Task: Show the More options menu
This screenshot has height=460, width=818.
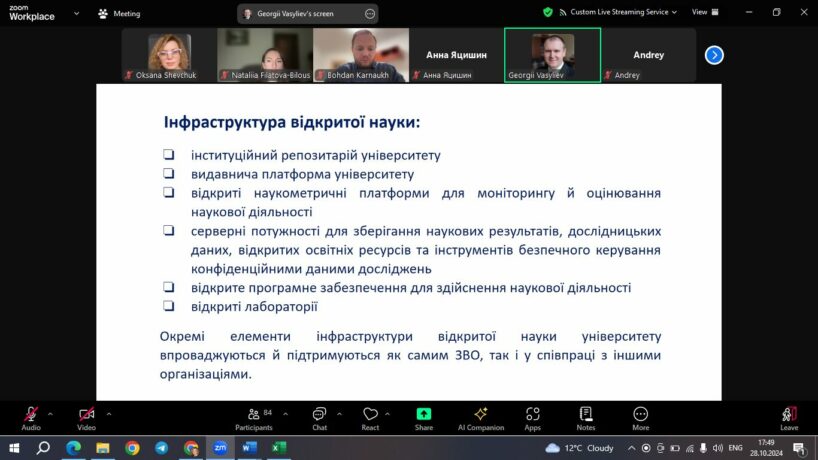Action: tap(640, 416)
